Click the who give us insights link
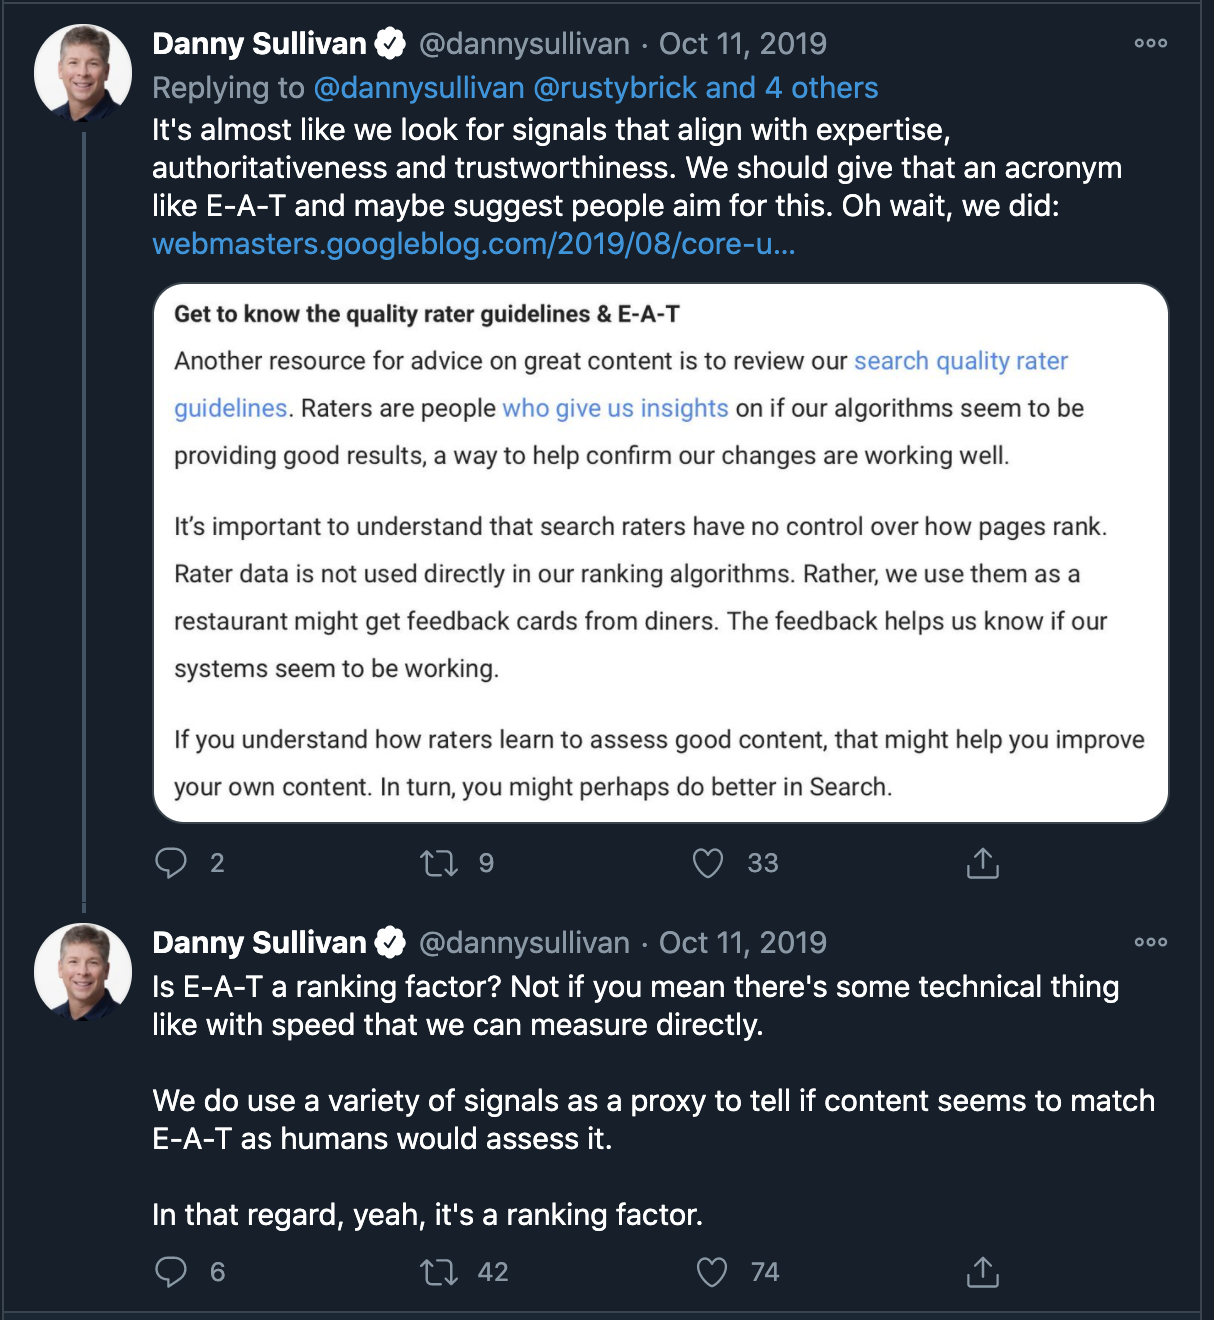Screen dimensions: 1214x1320 click(x=615, y=407)
